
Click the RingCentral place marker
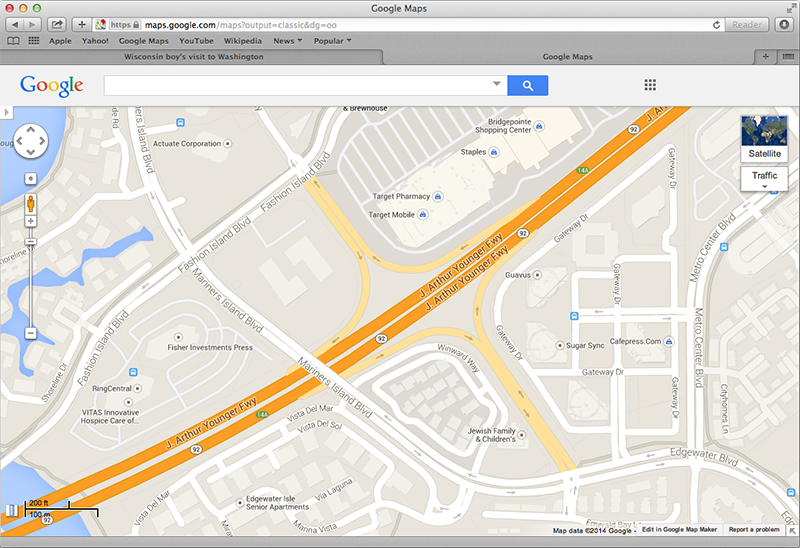tap(137, 389)
